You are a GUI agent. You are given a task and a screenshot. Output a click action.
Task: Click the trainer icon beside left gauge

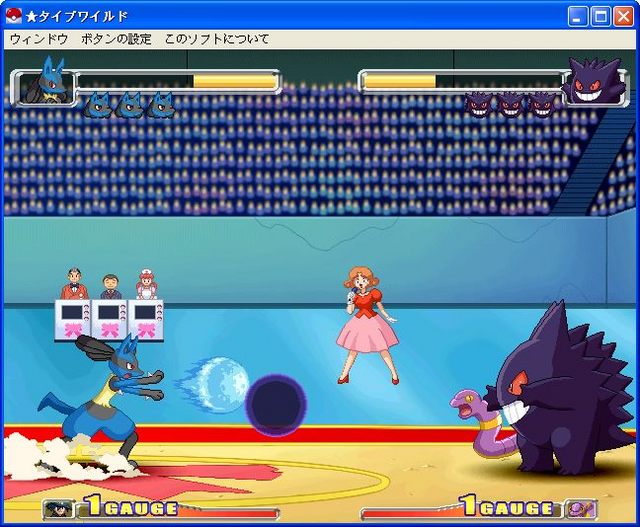click(59, 509)
